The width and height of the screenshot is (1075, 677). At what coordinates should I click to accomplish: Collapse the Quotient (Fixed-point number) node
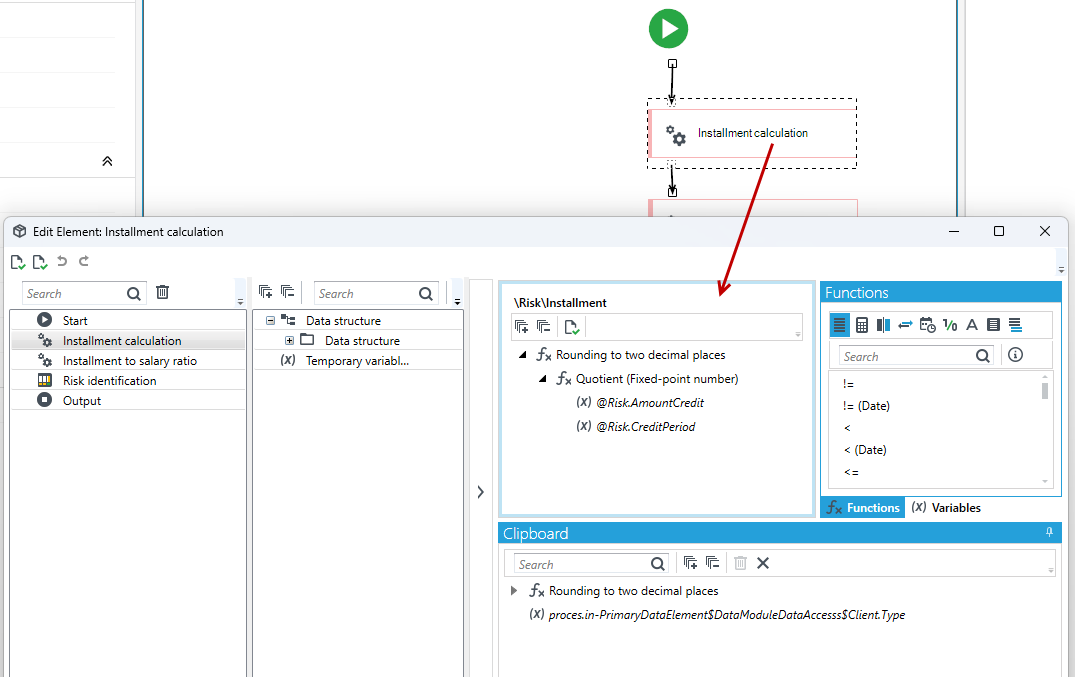pyautogui.click(x=542, y=379)
